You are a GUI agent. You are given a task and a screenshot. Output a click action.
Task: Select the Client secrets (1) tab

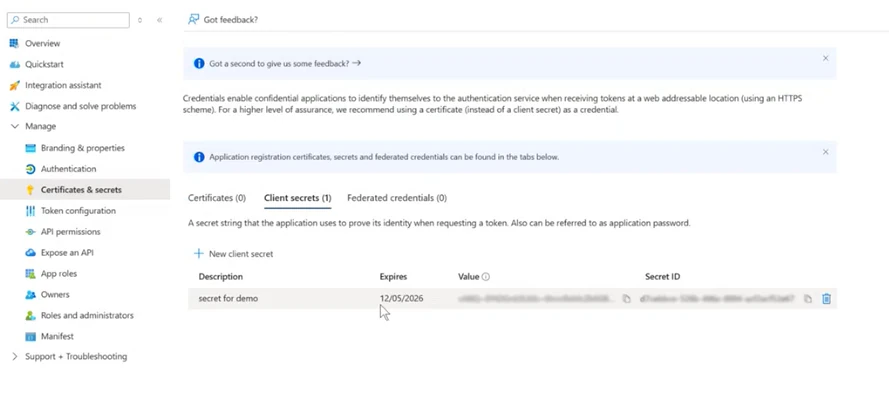pyautogui.click(x=298, y=198)
